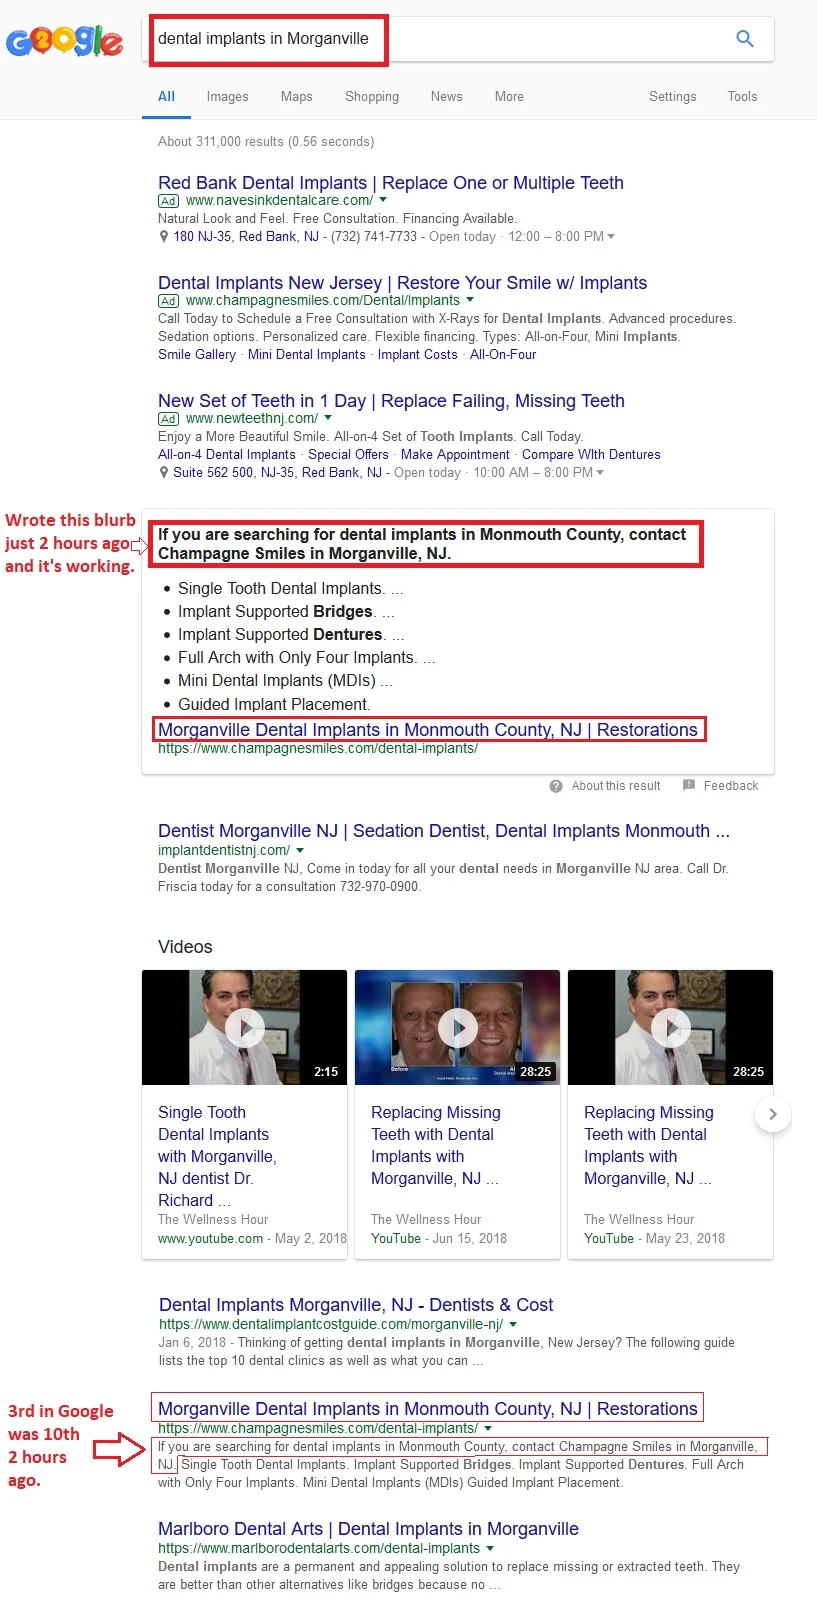Click the Feedback flag icon
Image resolution: width=817 pixels, height=1600 pixels.
click(688, 786)
